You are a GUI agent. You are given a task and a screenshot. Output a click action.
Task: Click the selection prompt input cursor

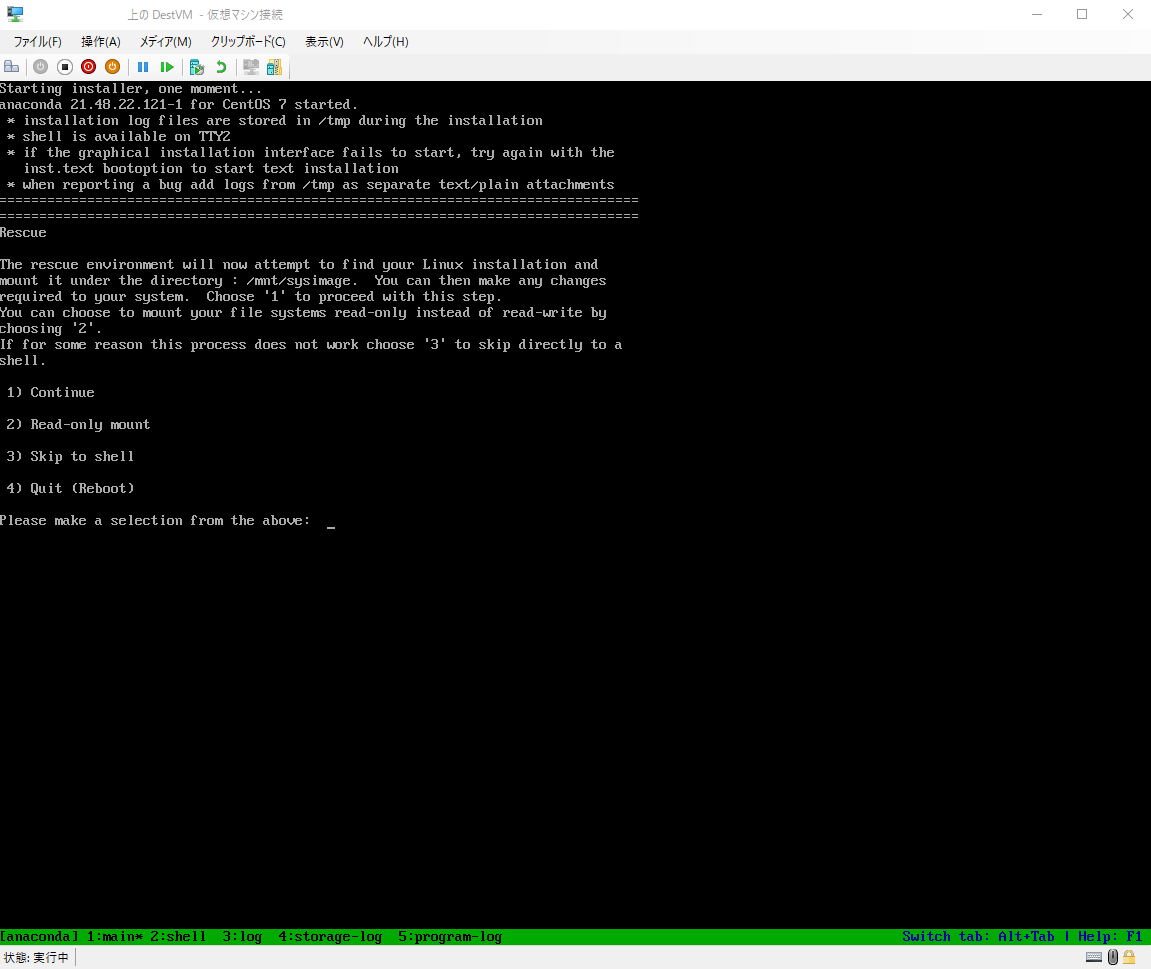[x=330, y=523]
